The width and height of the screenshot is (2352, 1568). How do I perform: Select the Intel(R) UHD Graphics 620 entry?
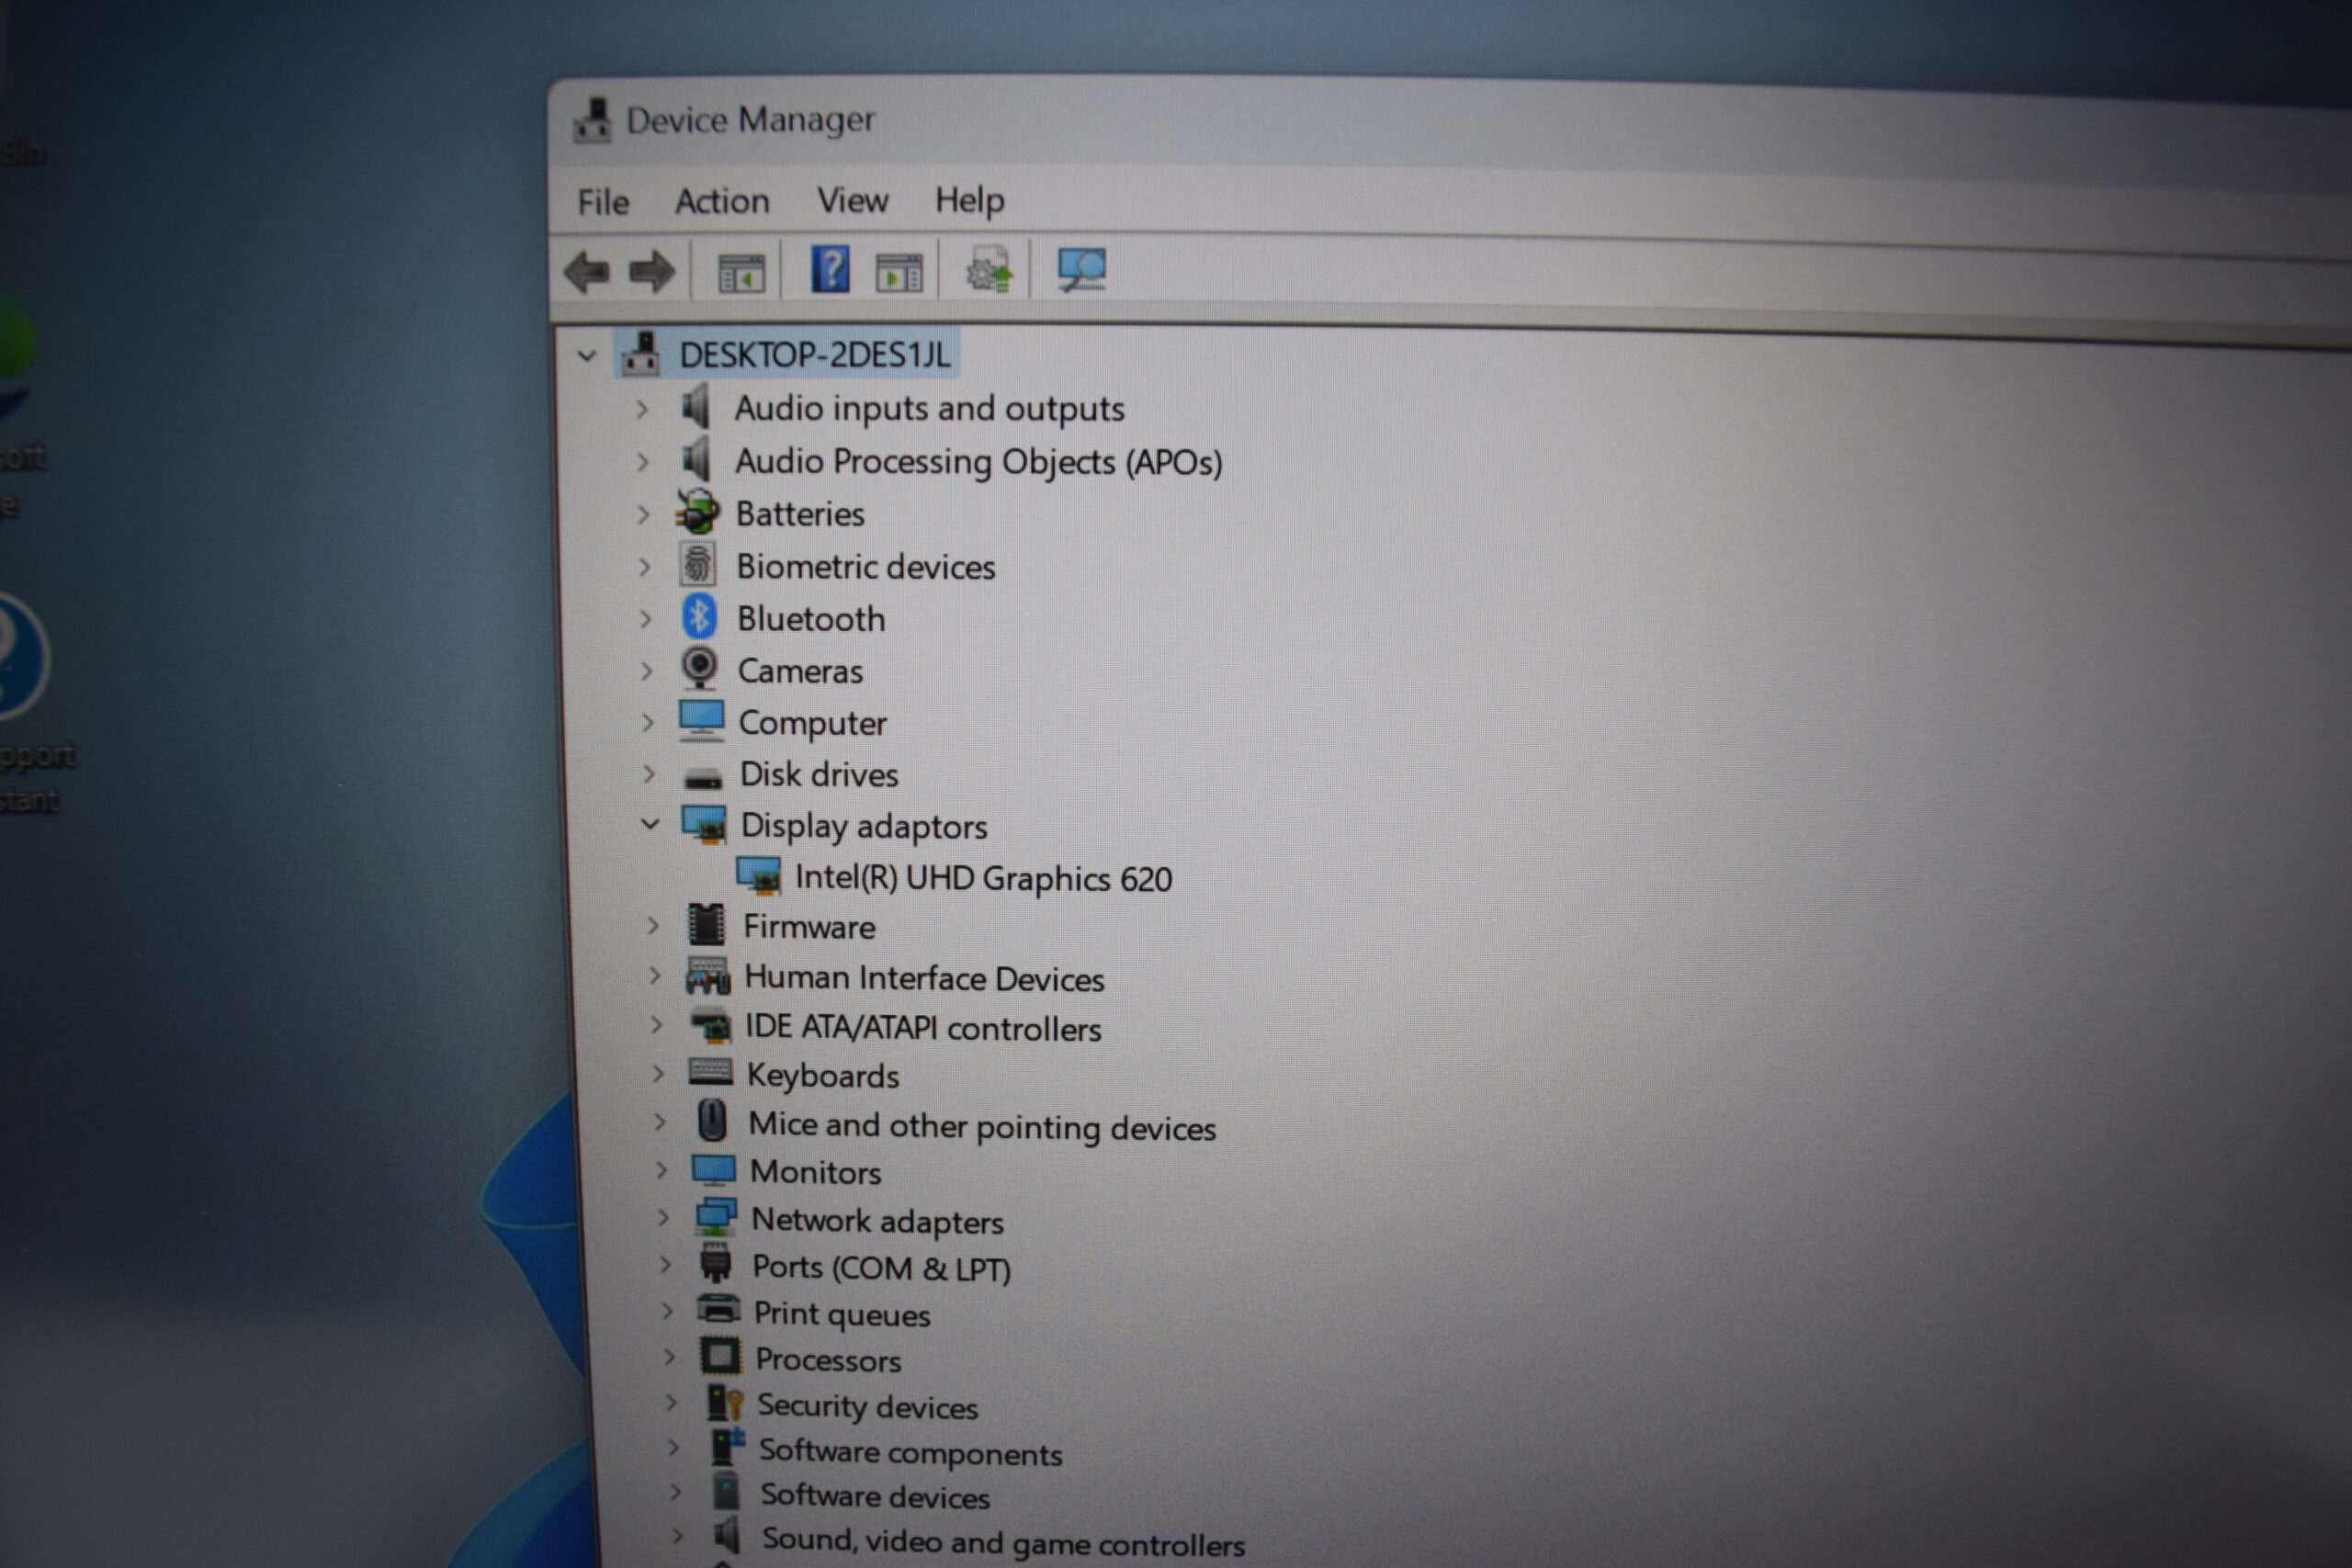[983, 878]
